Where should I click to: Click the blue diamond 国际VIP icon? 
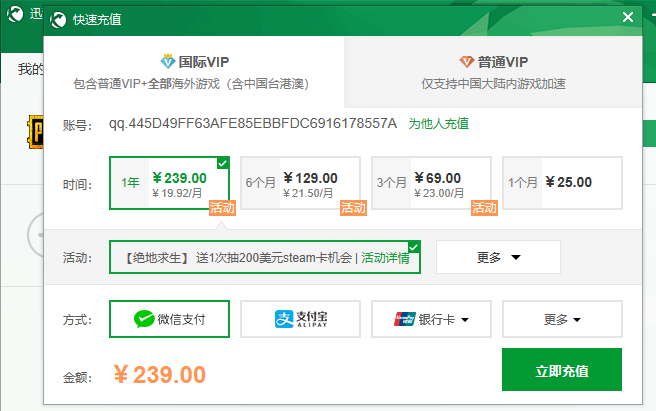pos(168,62)
